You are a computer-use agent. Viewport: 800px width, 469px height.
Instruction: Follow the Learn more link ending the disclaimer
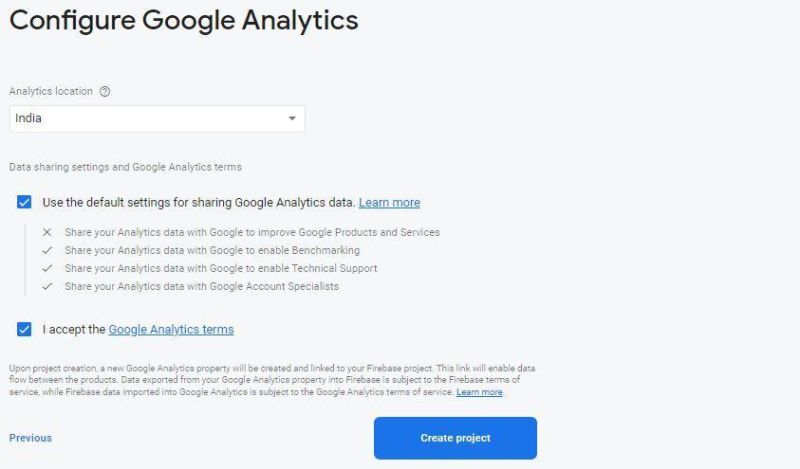tap(479, 392)
